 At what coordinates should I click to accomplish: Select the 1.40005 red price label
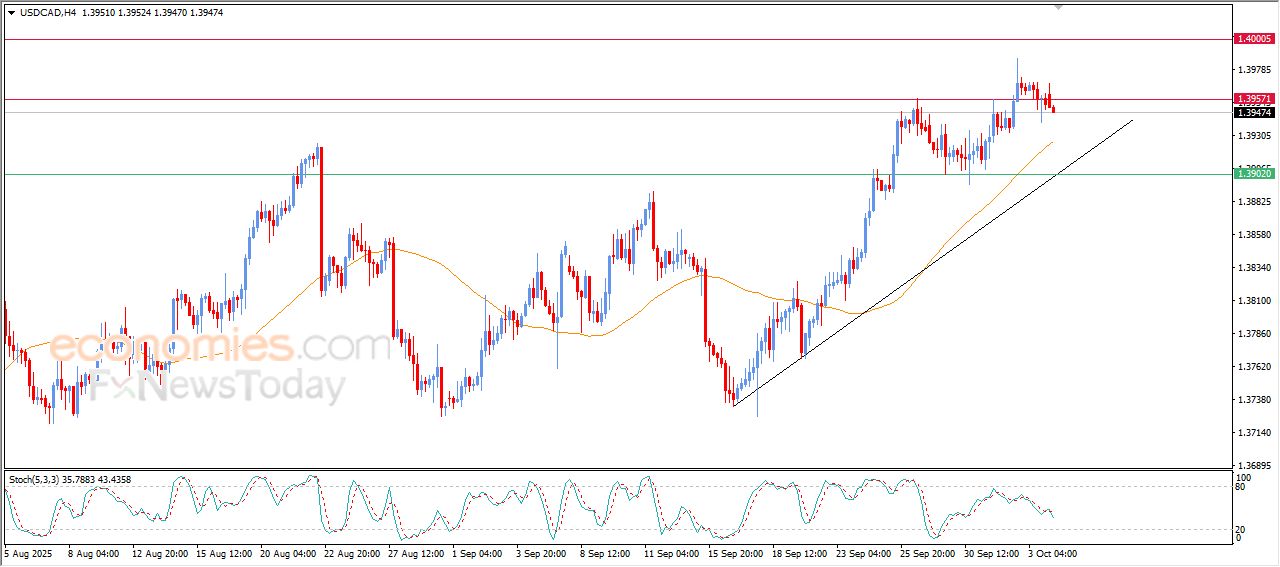(1254, 39)
